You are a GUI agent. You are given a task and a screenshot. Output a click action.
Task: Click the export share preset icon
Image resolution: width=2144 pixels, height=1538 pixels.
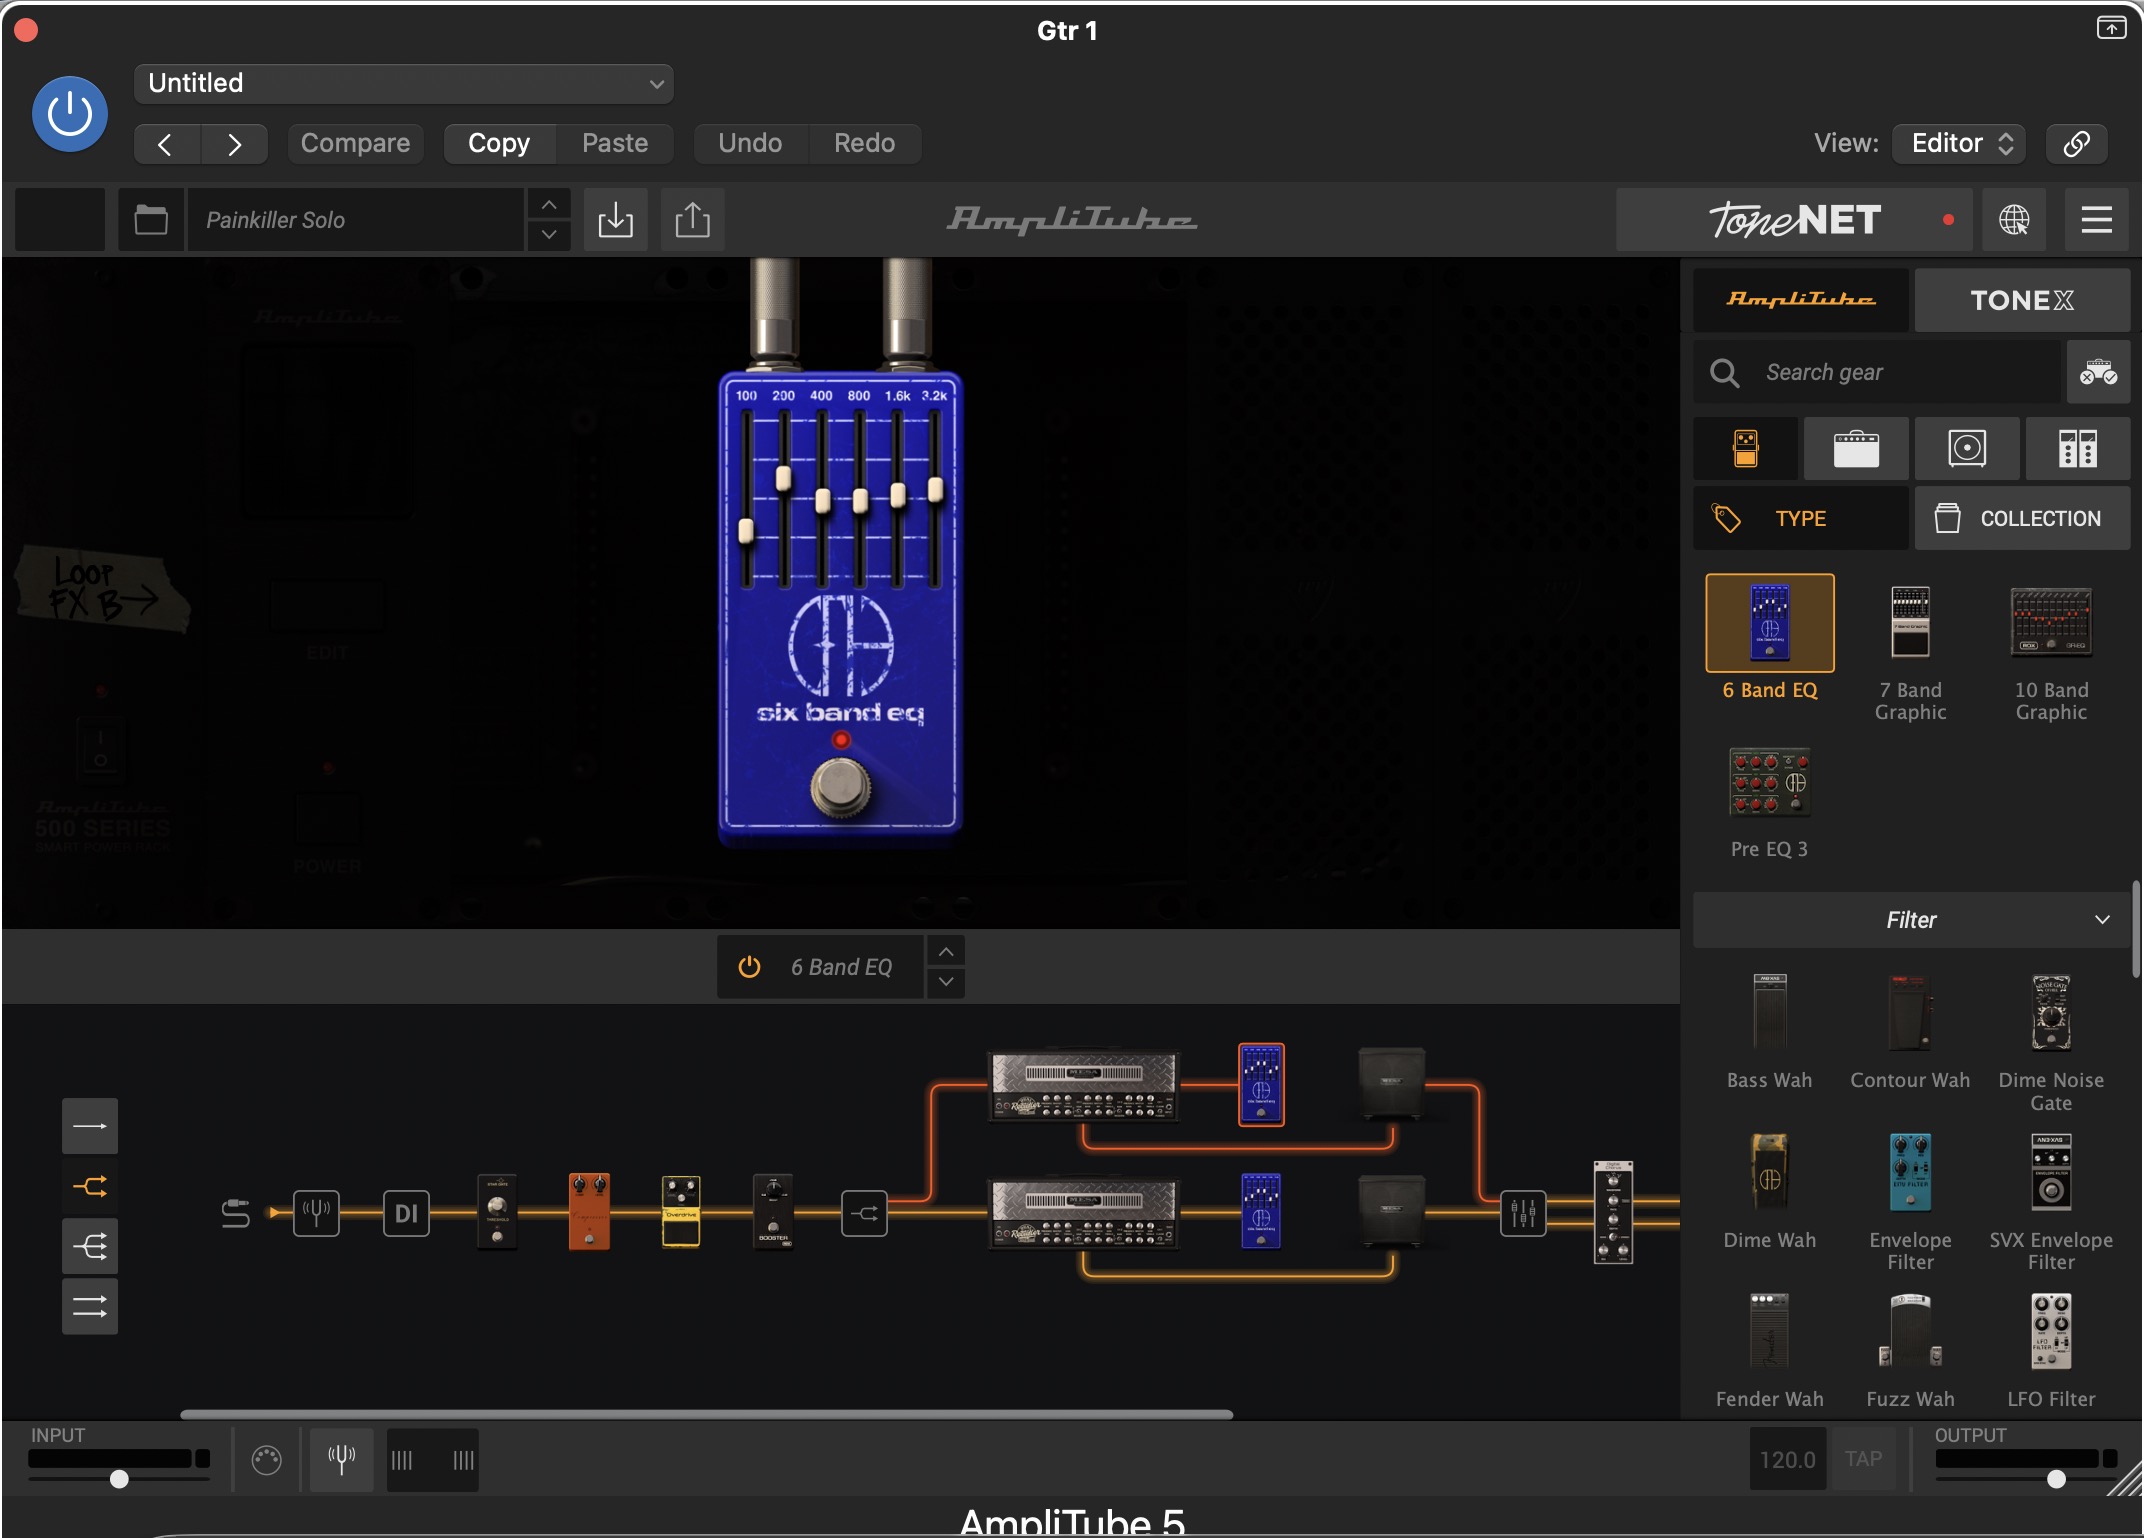tap(692, 220)
